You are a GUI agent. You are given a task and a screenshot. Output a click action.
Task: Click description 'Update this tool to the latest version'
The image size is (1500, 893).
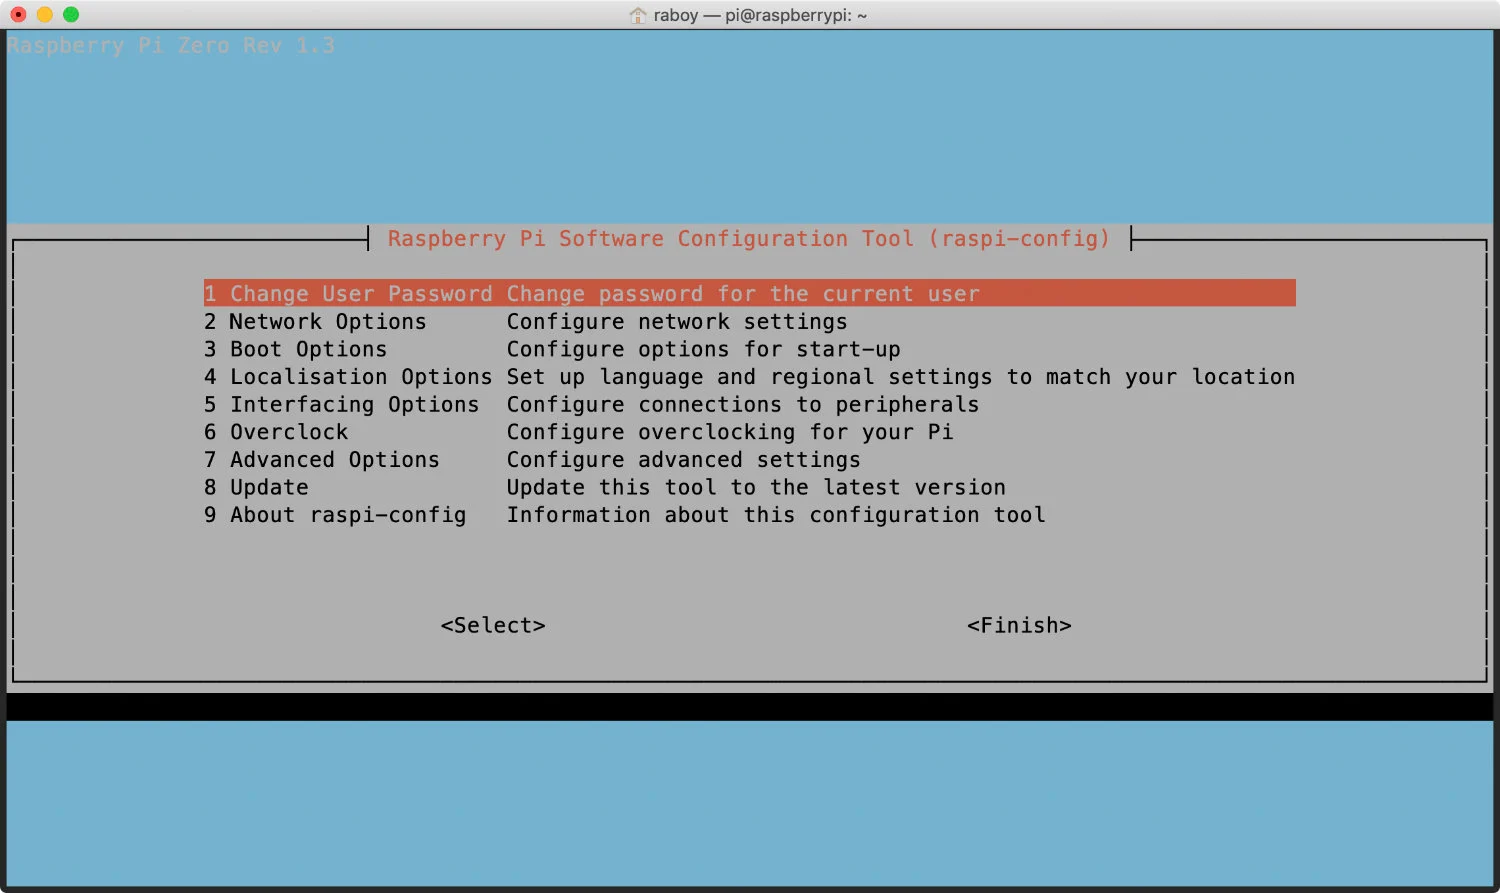click(756, 487)
